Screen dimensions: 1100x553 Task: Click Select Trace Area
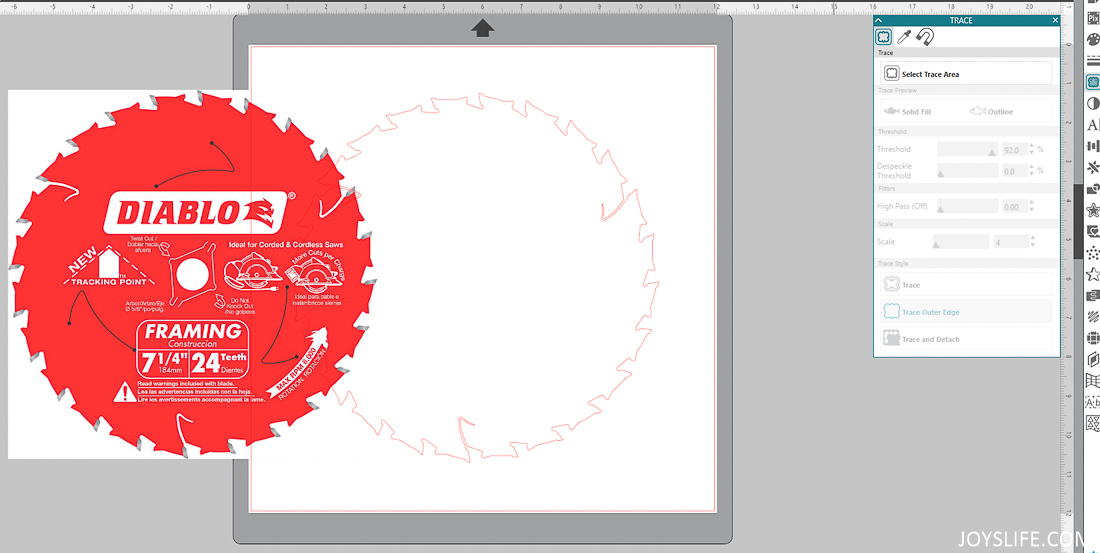tap(966, 74)
